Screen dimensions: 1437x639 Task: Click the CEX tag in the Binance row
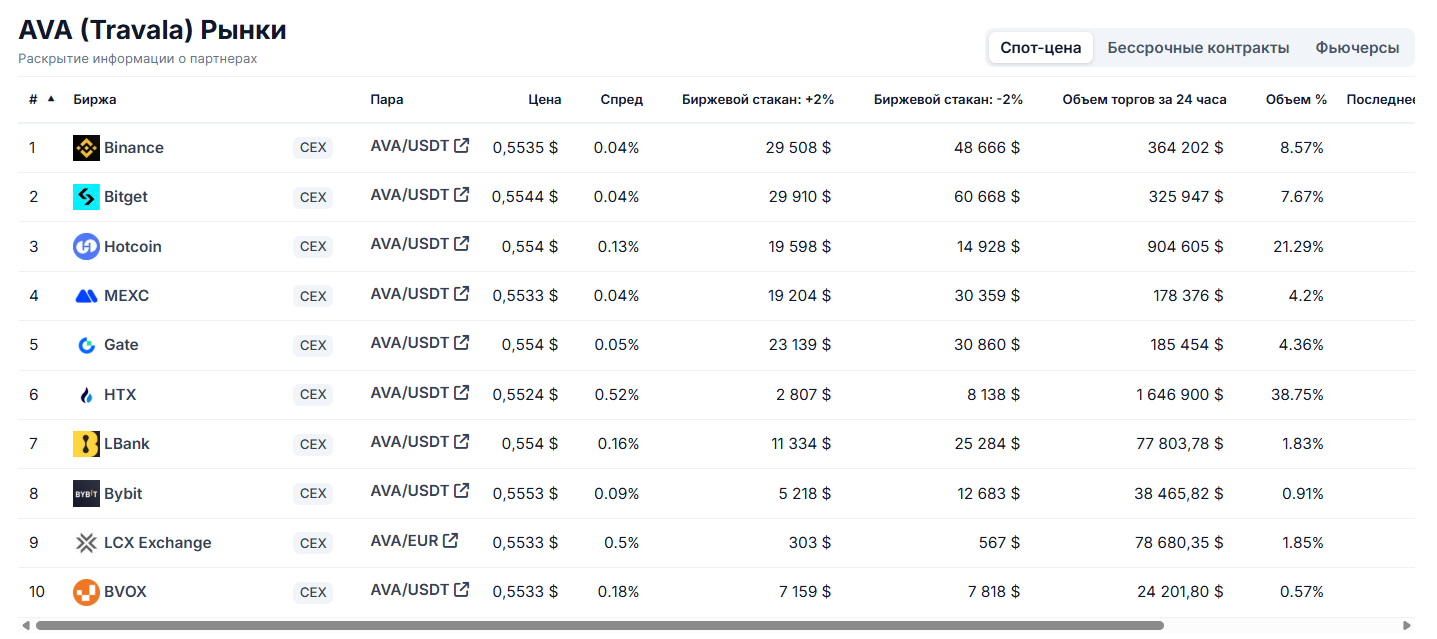[x=313, y=148]
